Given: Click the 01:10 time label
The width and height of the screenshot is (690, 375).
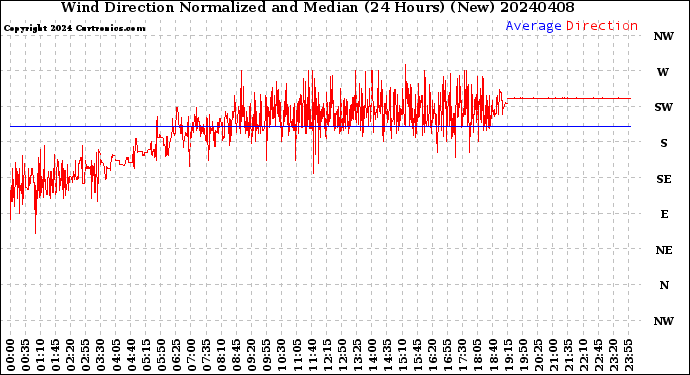Looking at the screenshot, I should click(x=41, y=355).
